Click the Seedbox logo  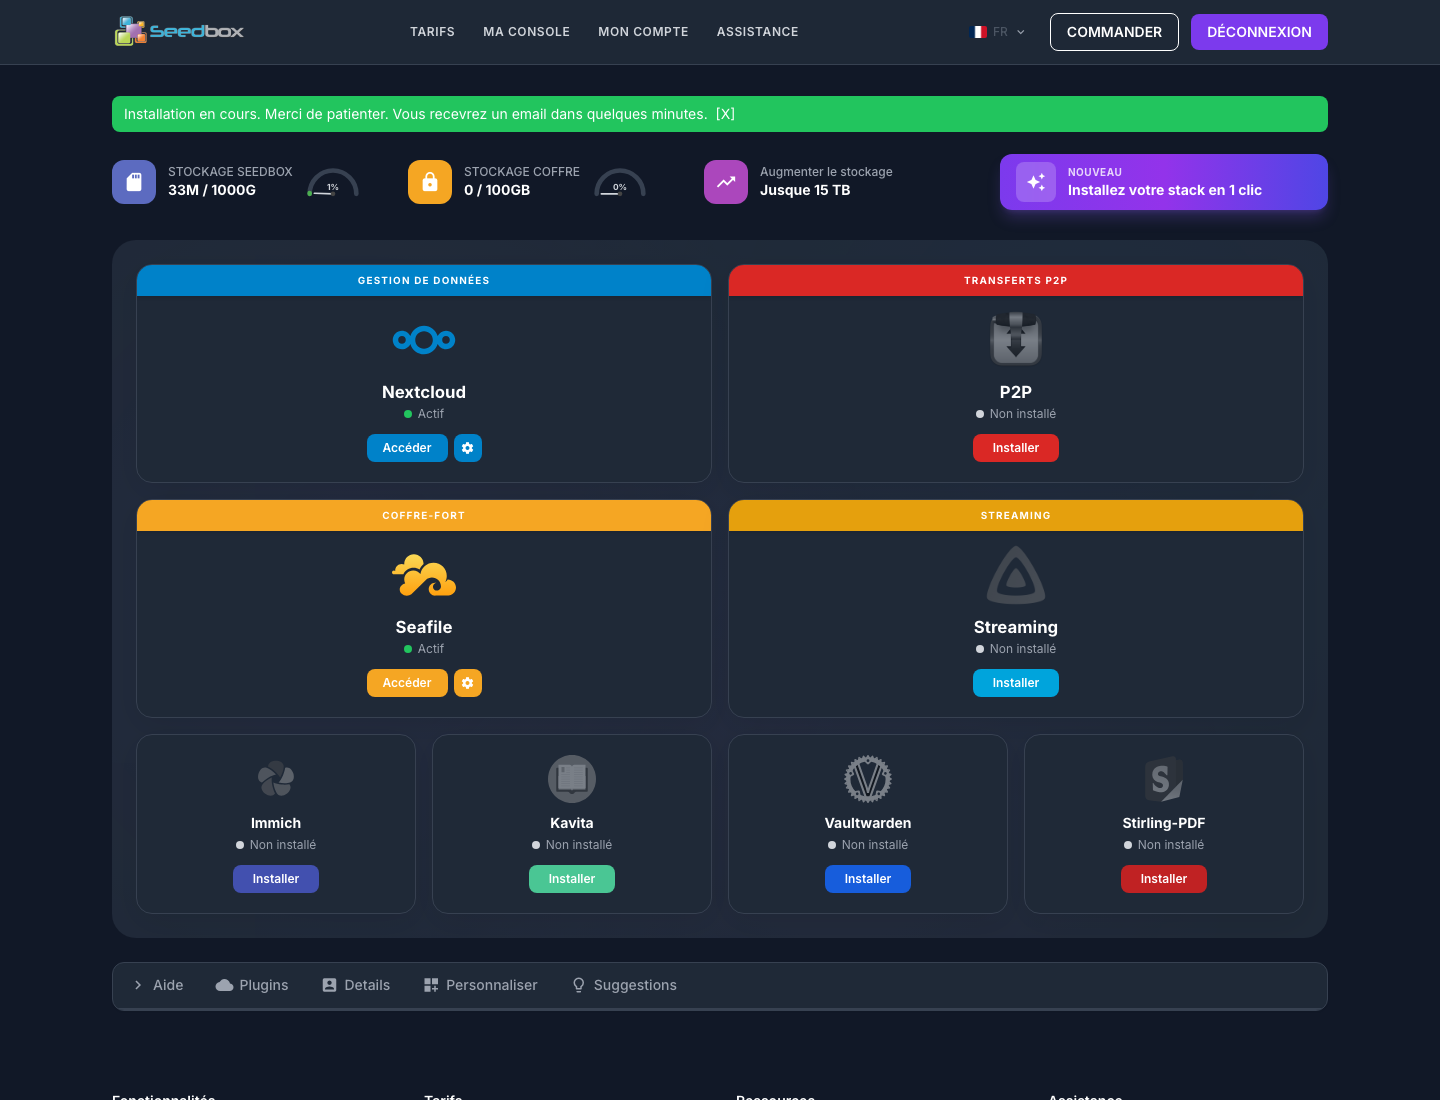pyautogui.click(x=179, y=31)
